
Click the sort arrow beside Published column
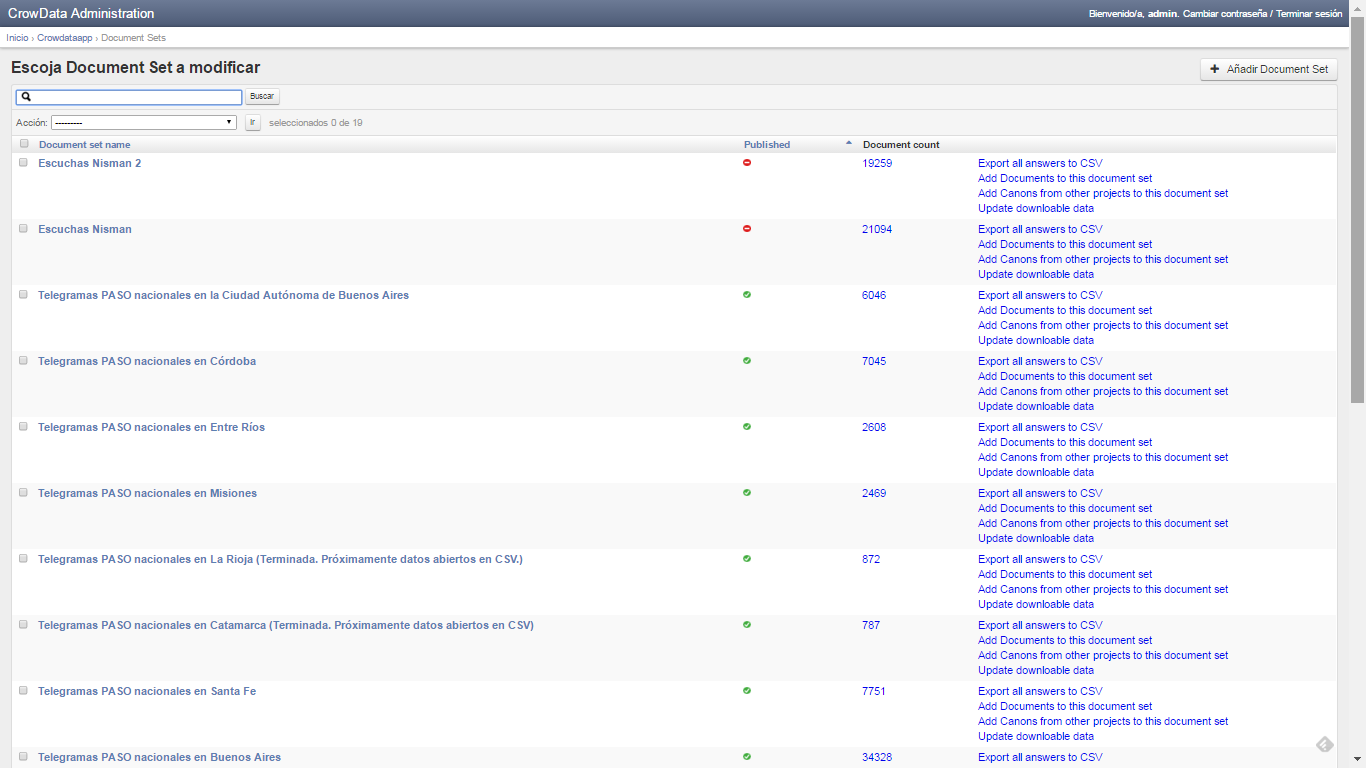[849, 143]
